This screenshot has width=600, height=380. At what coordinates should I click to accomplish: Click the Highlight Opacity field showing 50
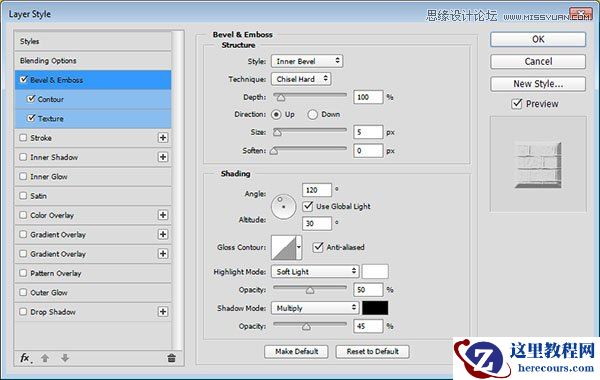[x=368, y=290]
